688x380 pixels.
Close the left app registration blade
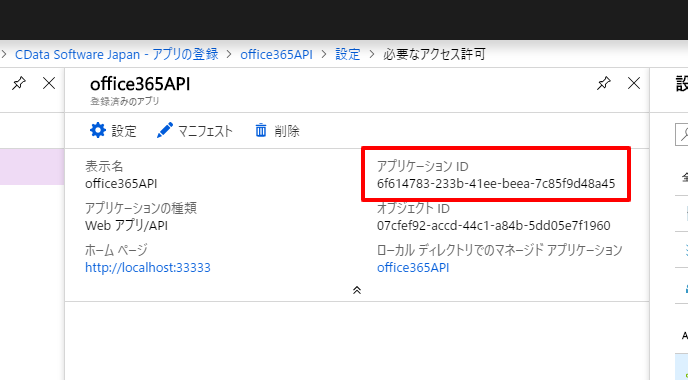coord(49,83)
